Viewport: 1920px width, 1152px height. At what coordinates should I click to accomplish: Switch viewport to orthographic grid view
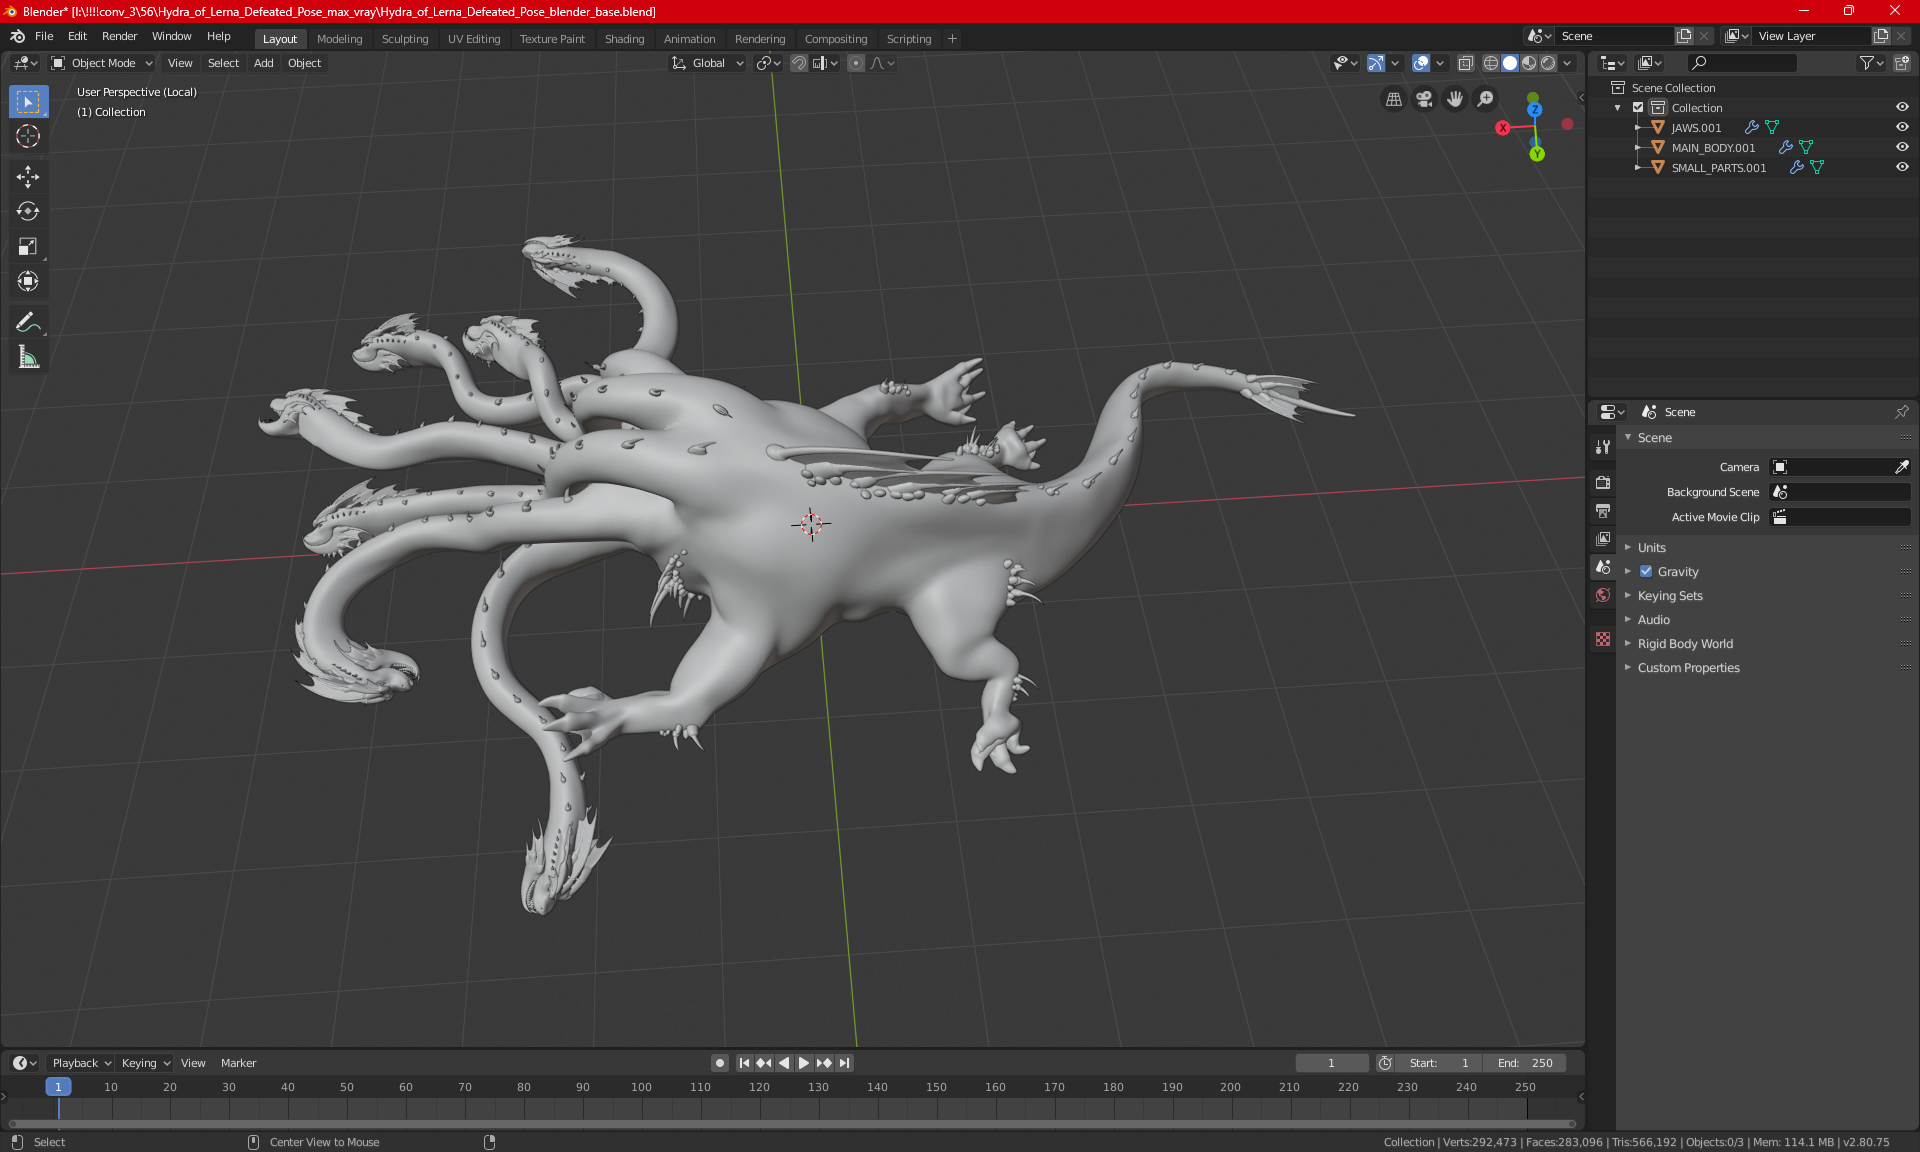1393,99
